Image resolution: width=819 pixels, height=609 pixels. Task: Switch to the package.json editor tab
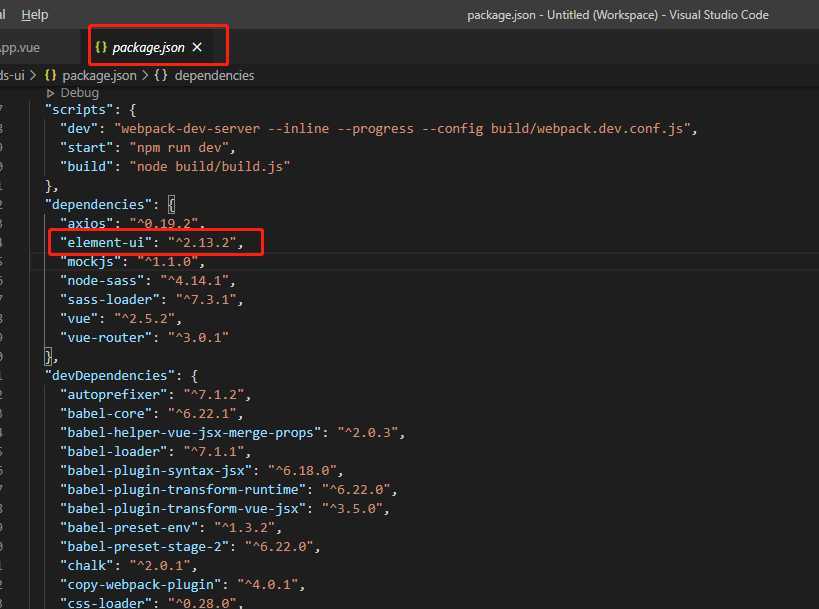(148, 48)
